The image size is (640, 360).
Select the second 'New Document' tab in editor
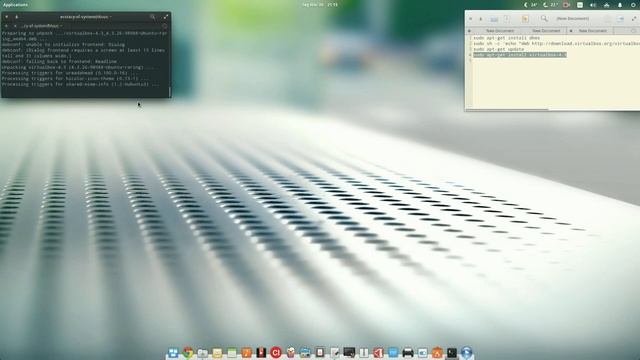(x=546, y=31)
